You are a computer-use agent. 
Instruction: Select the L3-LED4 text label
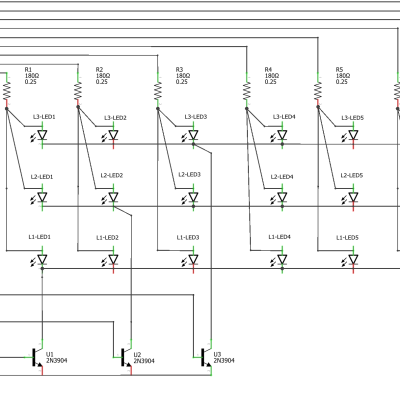(x=284, y=117)
